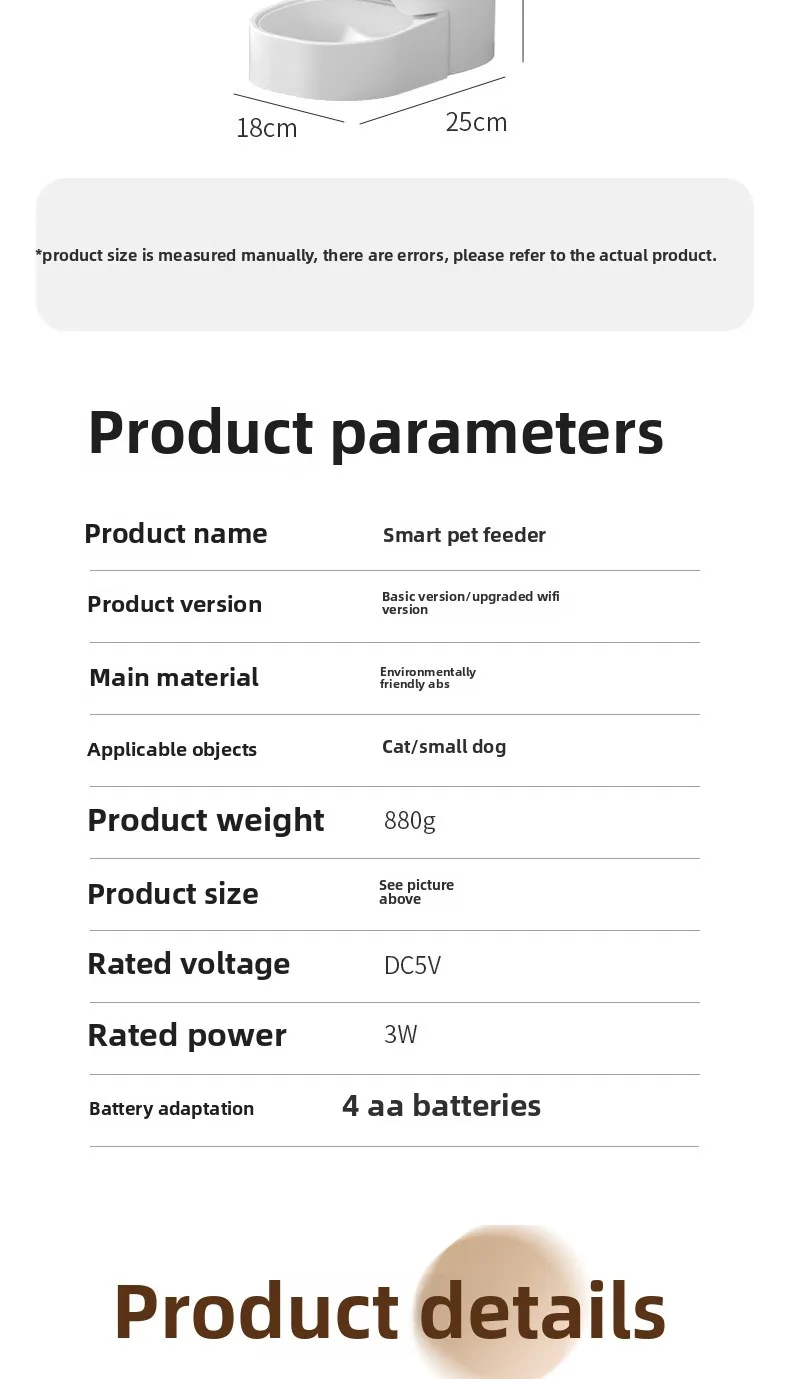Image resolution: width=790 pixels, height=1379 pixels.
Task: Click the "Environmentally friendly abs" value
Action: pyautogui.click(x=428, y=678)
